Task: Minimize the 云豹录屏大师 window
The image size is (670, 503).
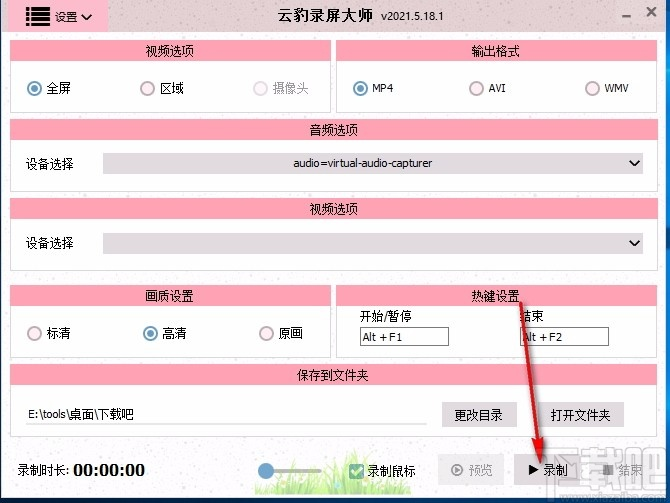Action: (x=626, y=16)
